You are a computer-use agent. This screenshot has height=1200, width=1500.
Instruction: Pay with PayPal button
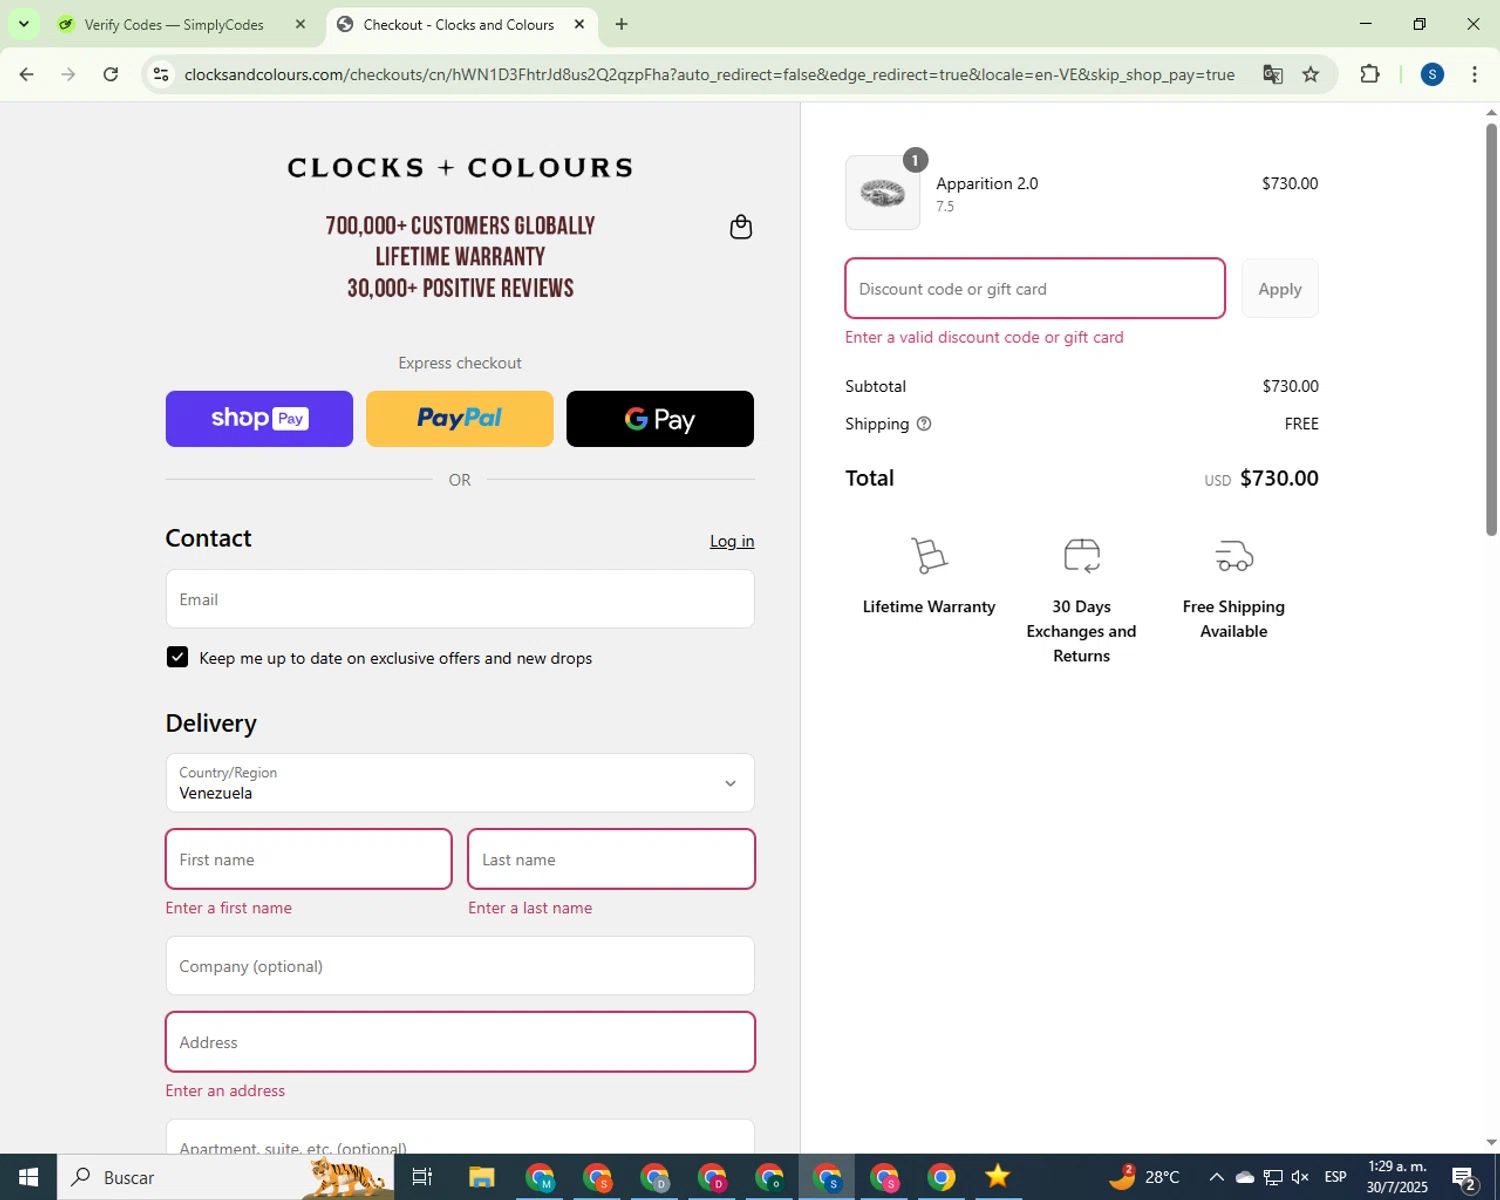pyautogui.click(x=460, y=419)
